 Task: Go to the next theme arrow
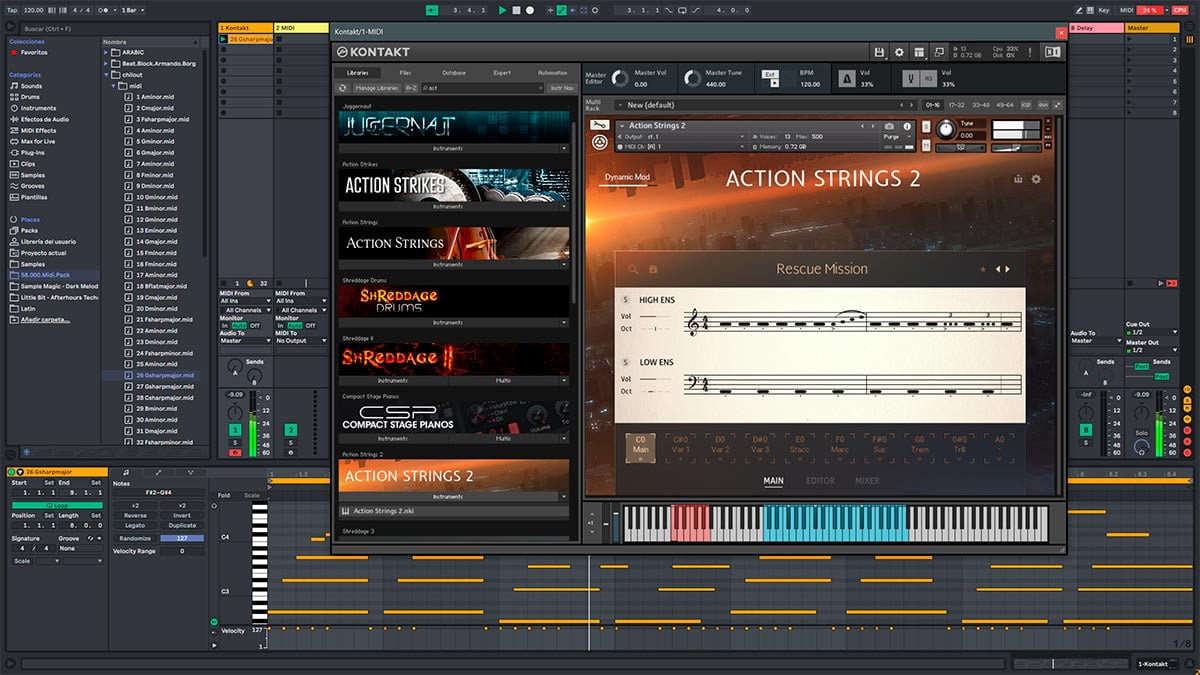[x=1007, y=269]
